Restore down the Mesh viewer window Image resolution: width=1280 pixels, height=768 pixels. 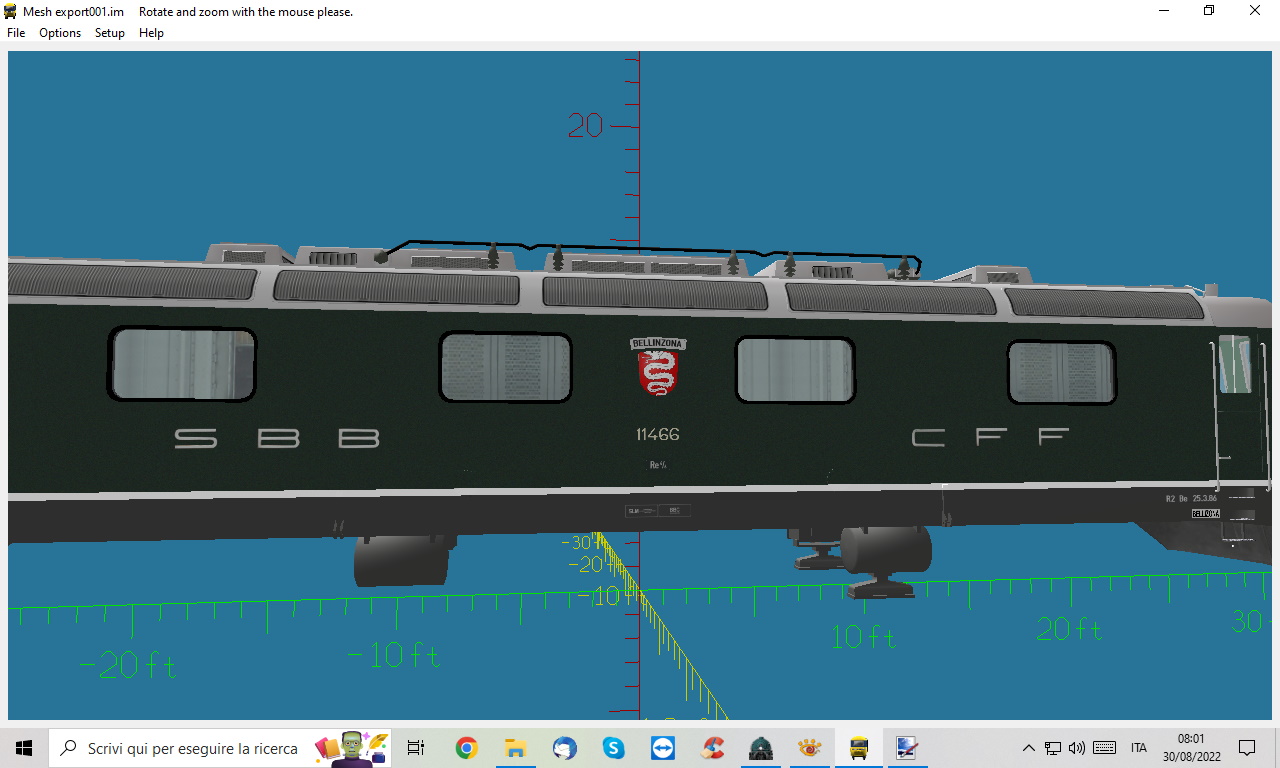(x=1209, y=11)
